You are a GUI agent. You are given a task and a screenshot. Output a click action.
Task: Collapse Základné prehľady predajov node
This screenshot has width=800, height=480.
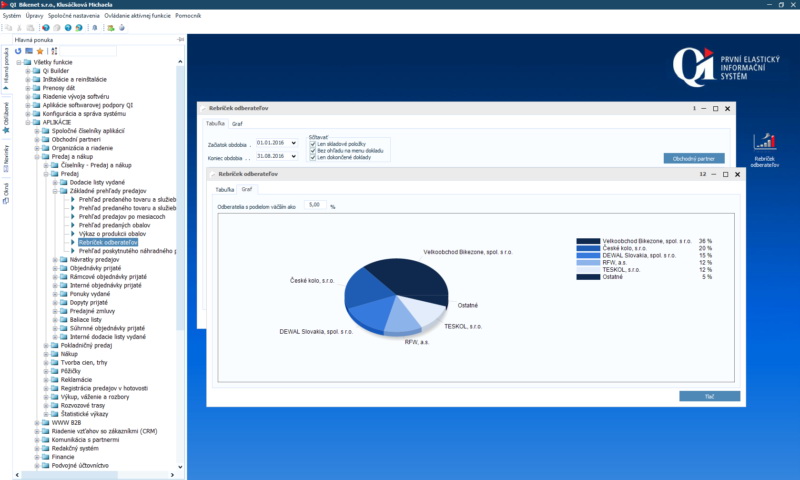point(55,191)
